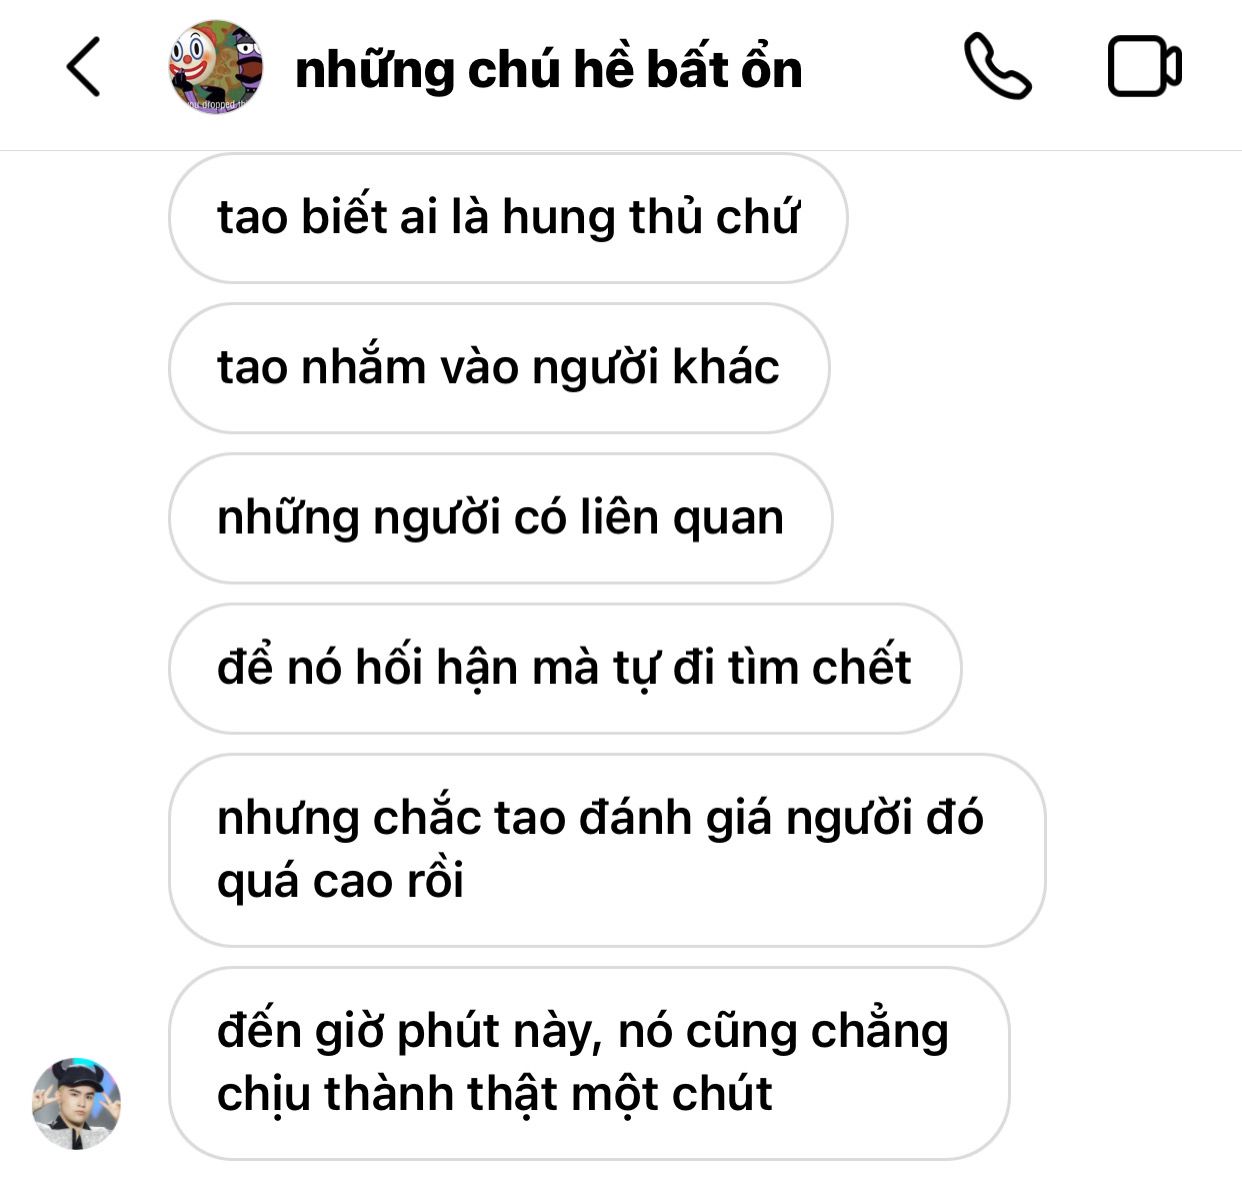Image resolution: width=1242 pixels, height=1179 pixels.
Task: Open group details via "những chú hề bất ổn"
Action: pyautogui.click(x=549, y=70)
